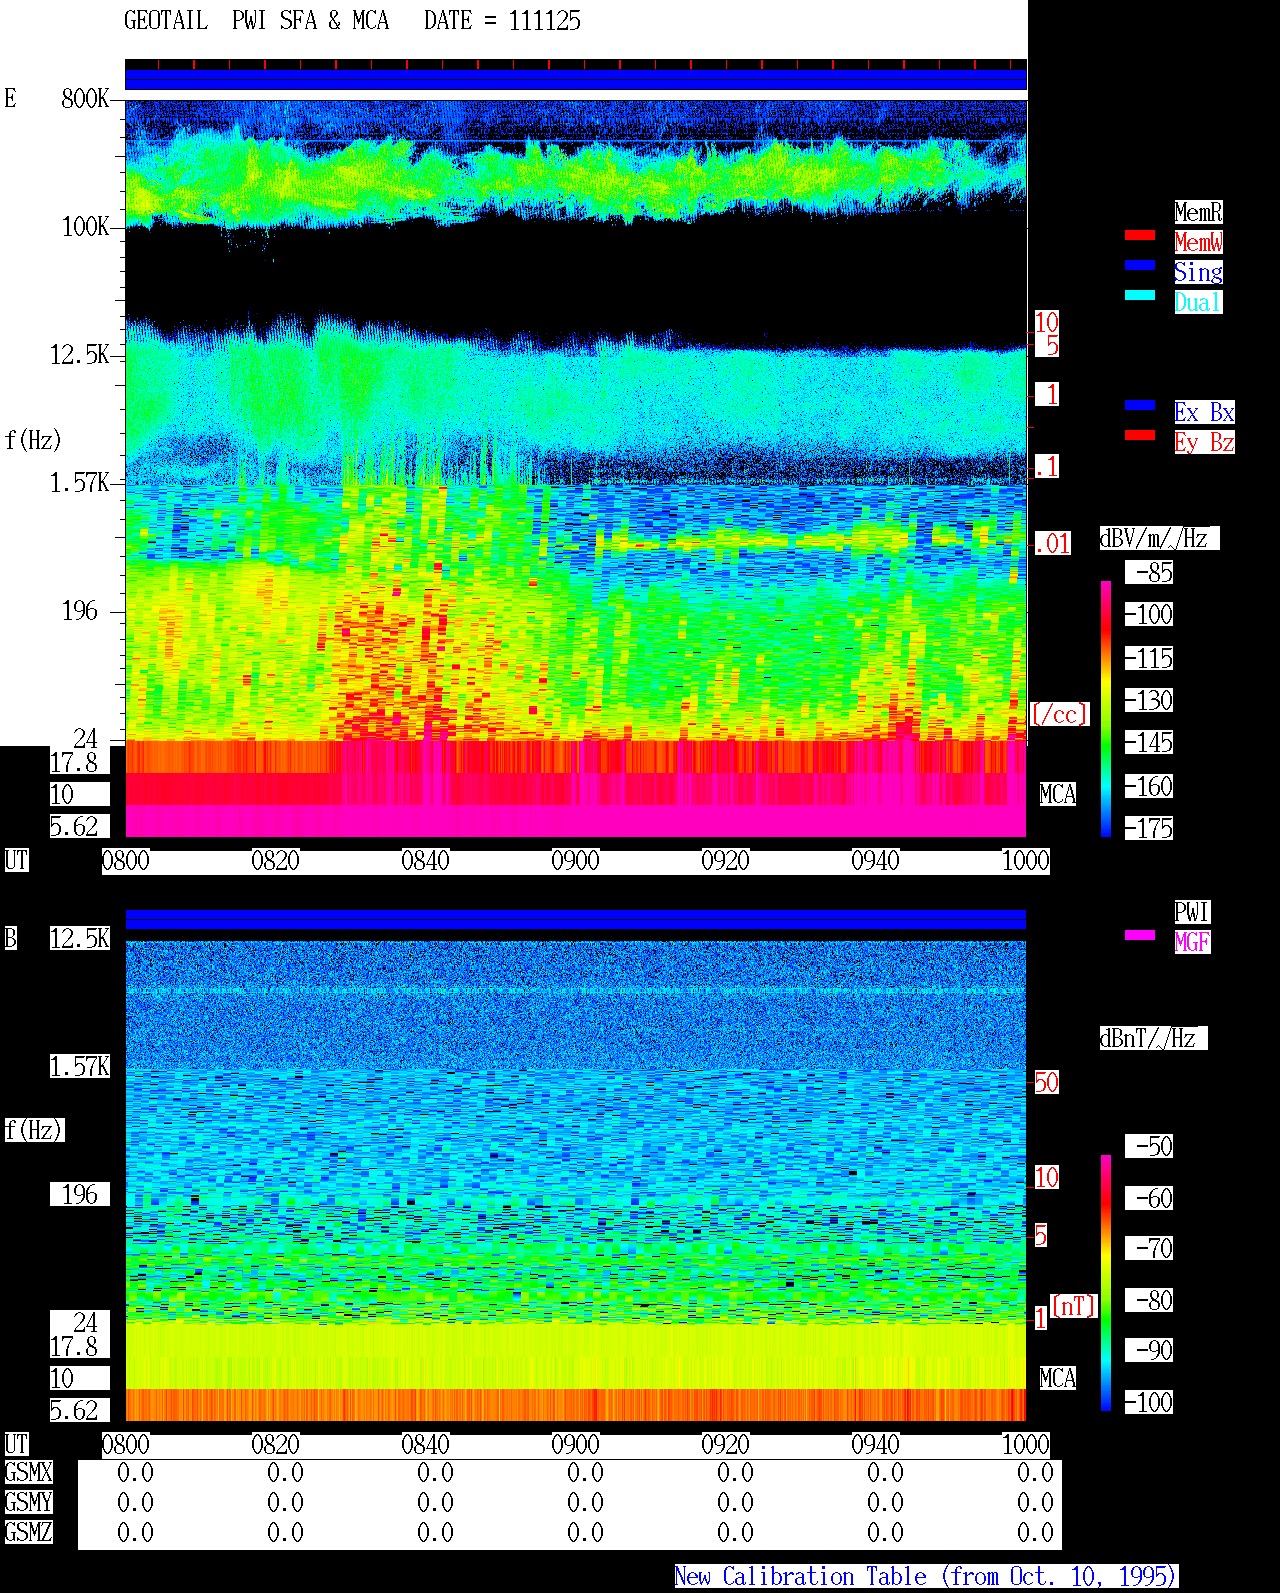
Task: Click the GSMX row label
Action: click(29, 1473)
